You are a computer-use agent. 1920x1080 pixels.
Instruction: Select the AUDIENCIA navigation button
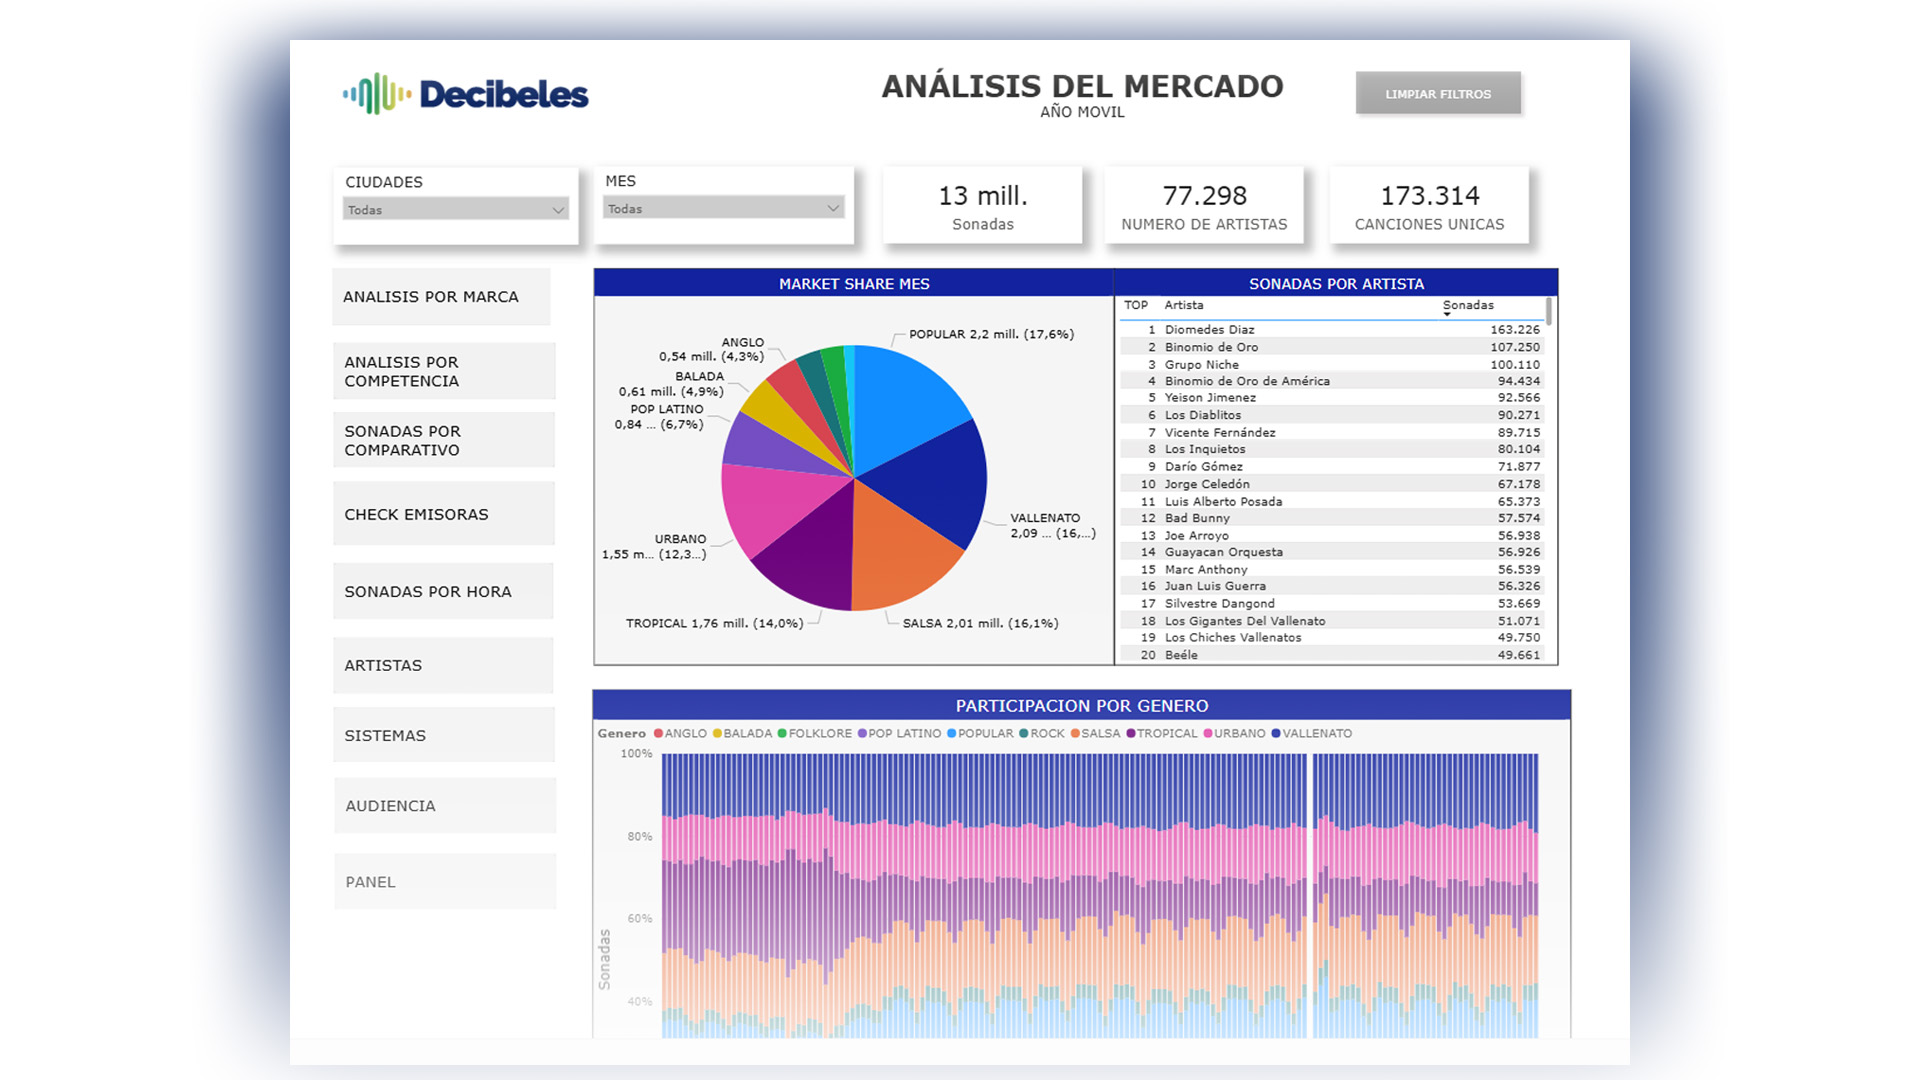[445, 805]
